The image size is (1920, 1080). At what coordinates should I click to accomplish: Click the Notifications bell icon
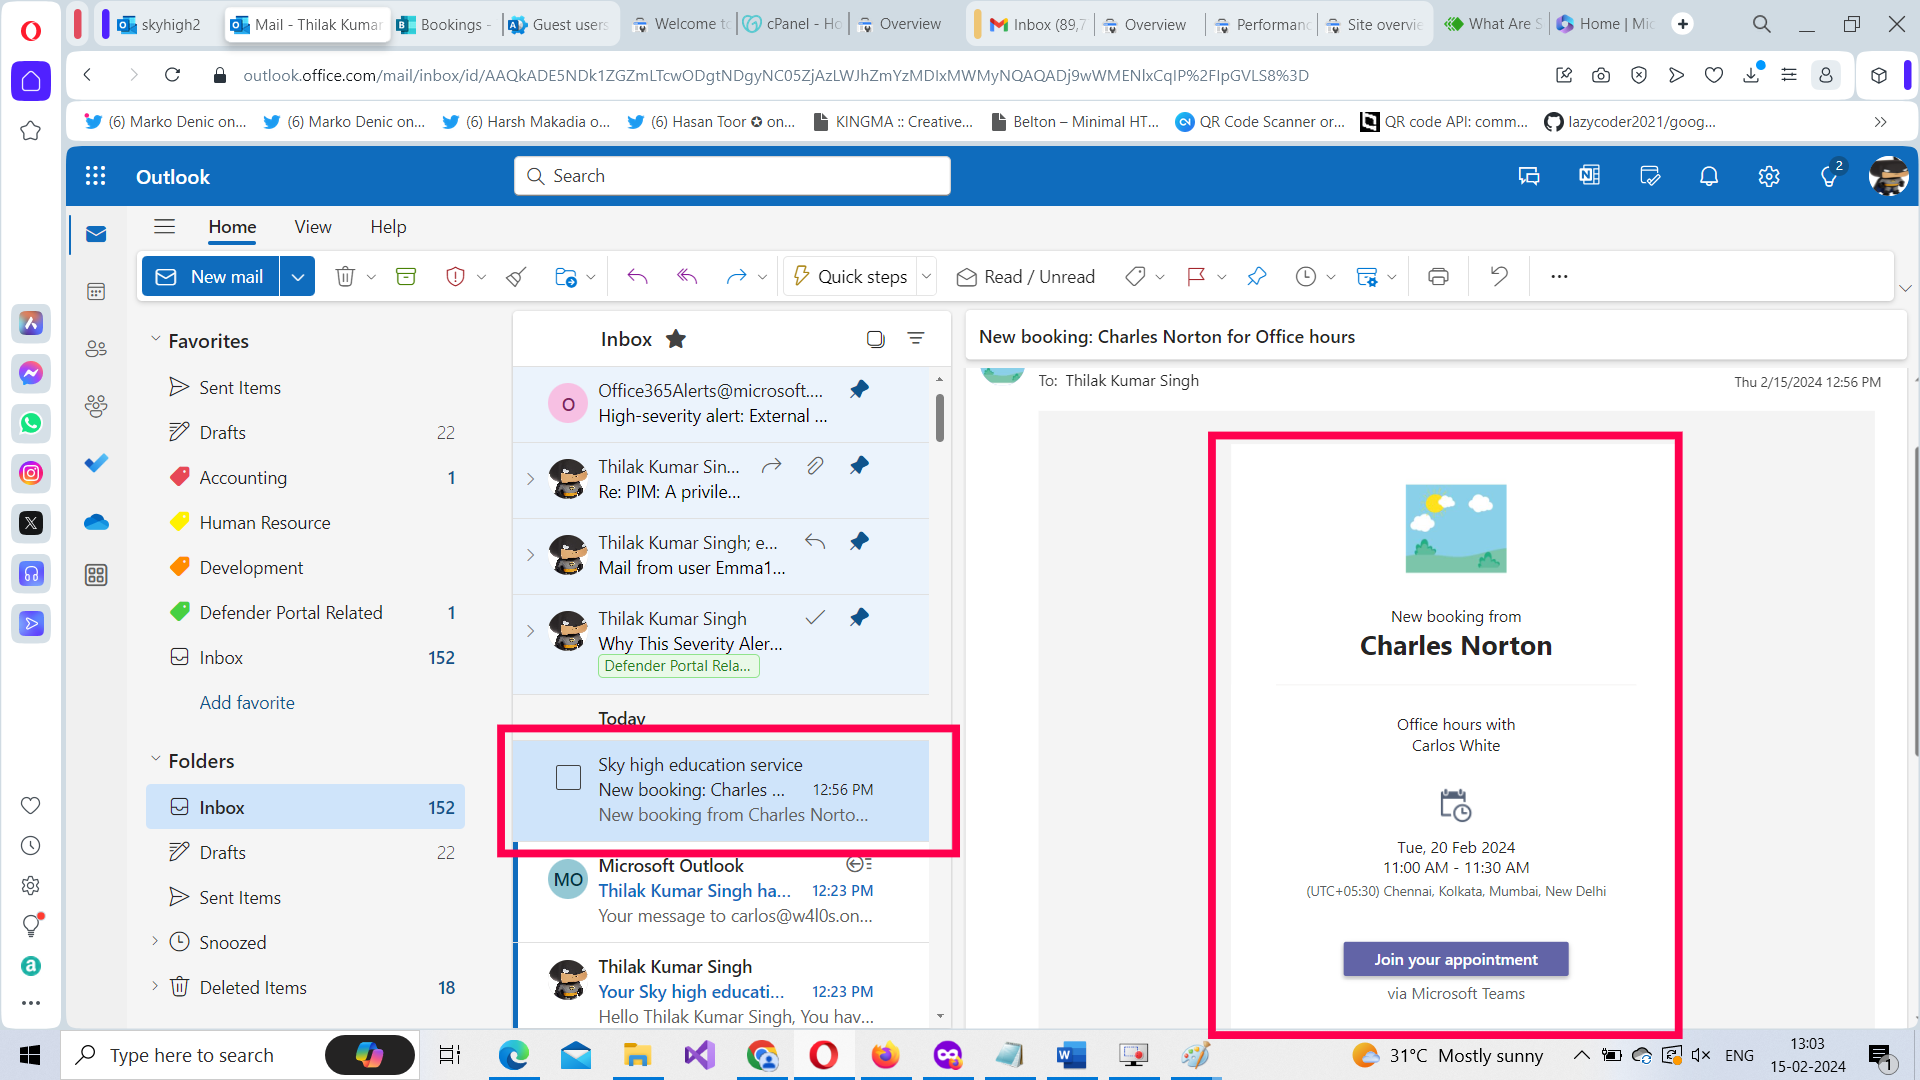pos(1708,176)
